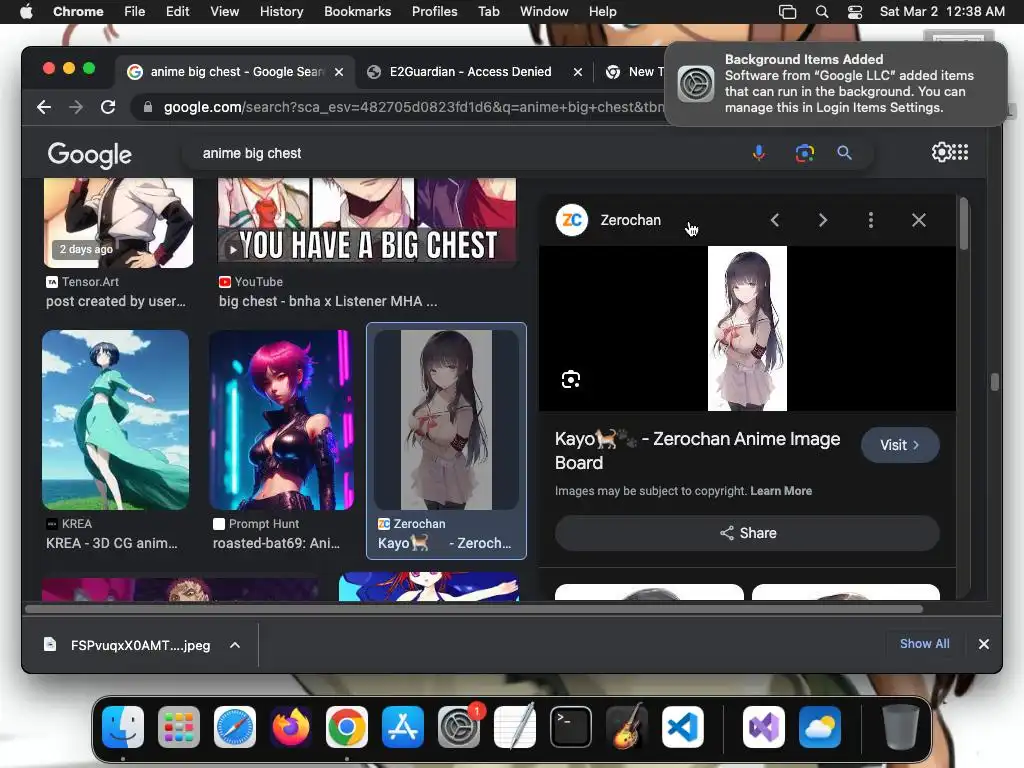Open System Settings from the Dock
This screenshot has width=1024, height=768.
pos(458,727)
